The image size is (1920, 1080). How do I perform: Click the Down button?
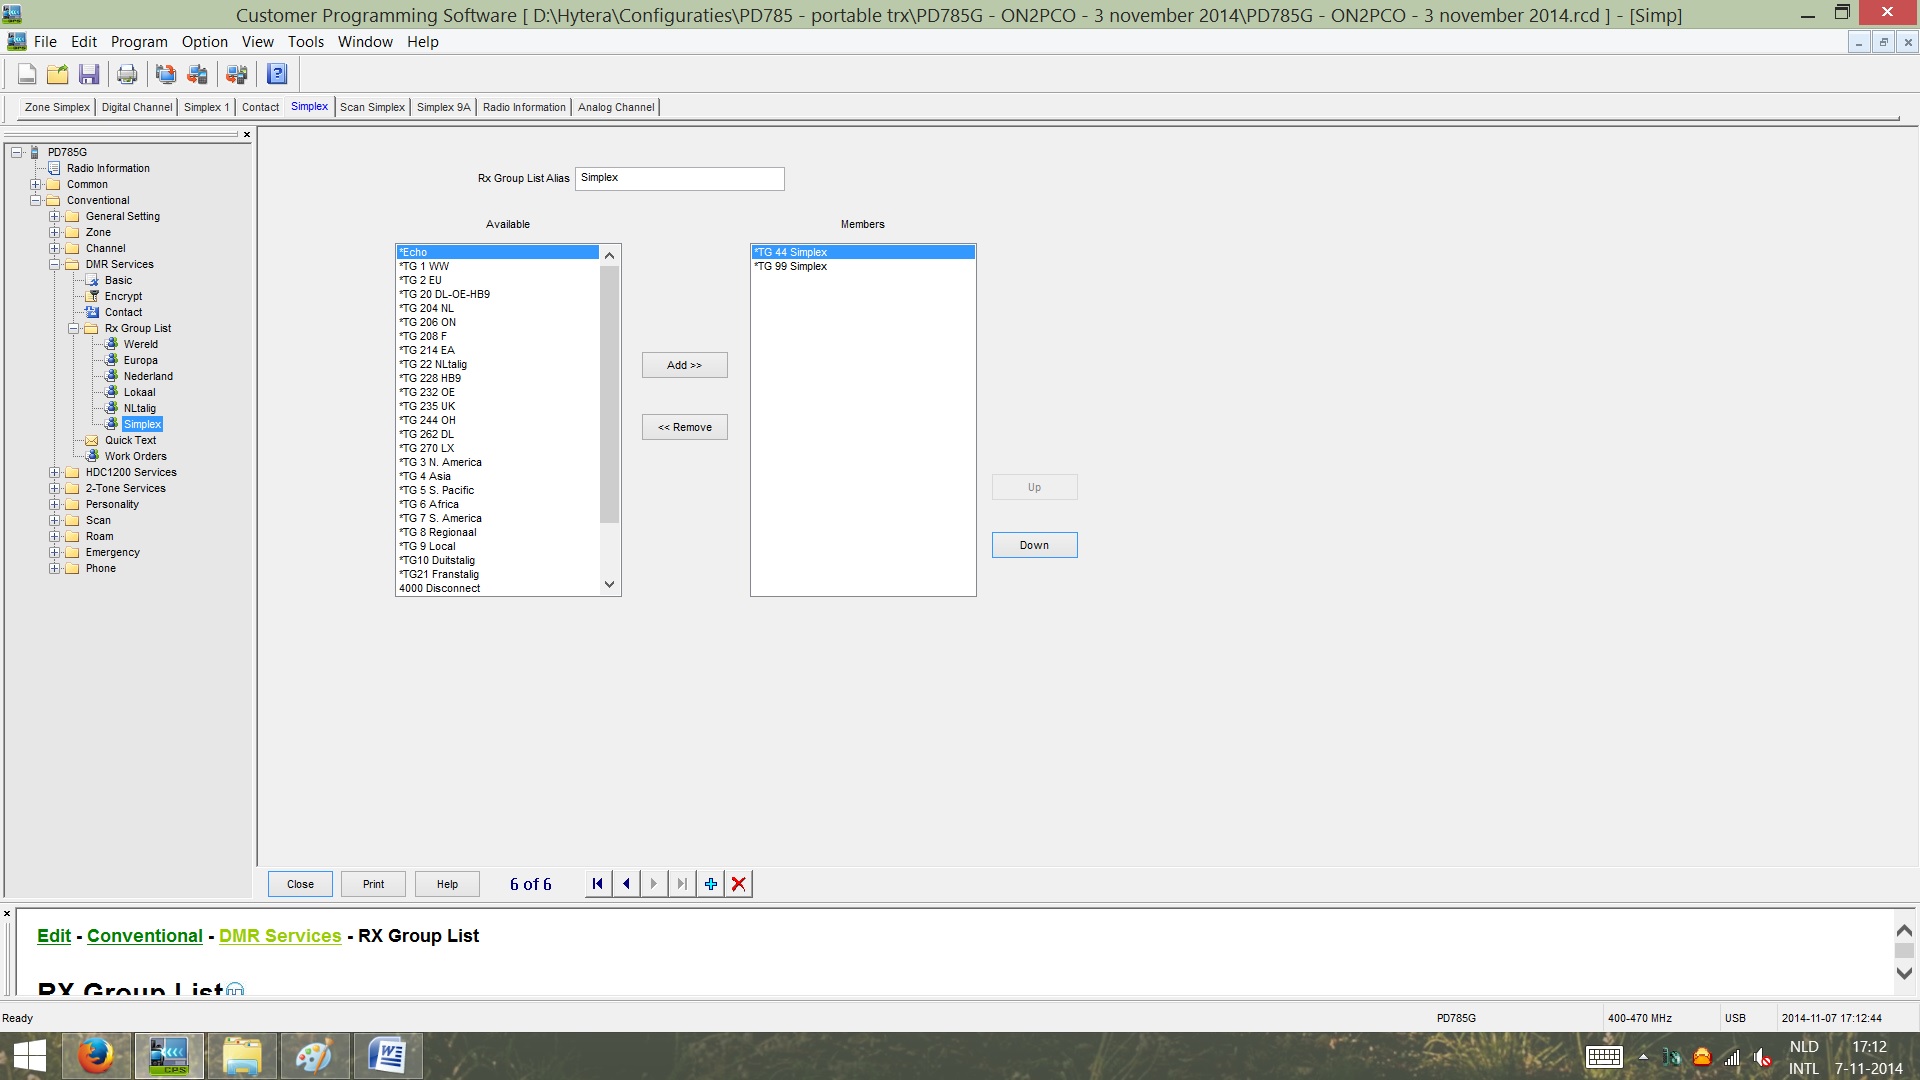[1035, 545]
